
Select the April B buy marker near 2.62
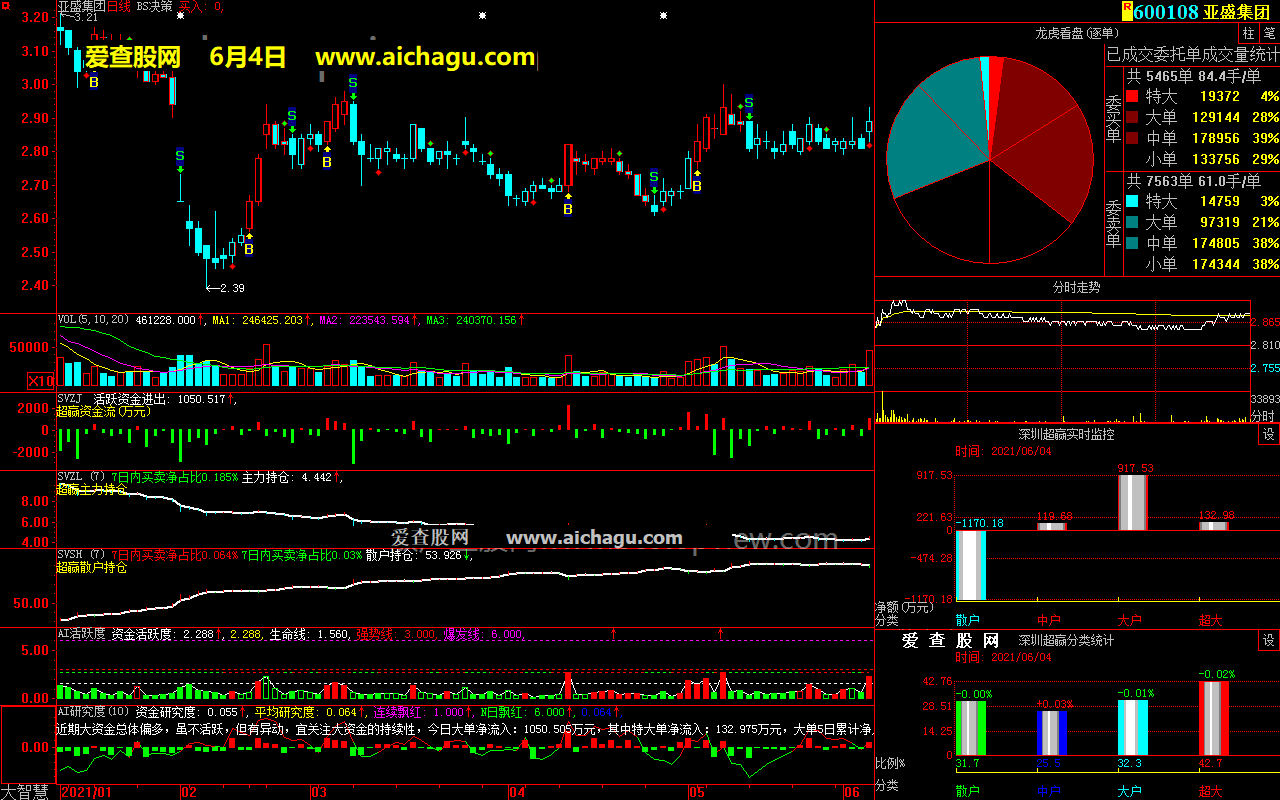coord(568,209)
